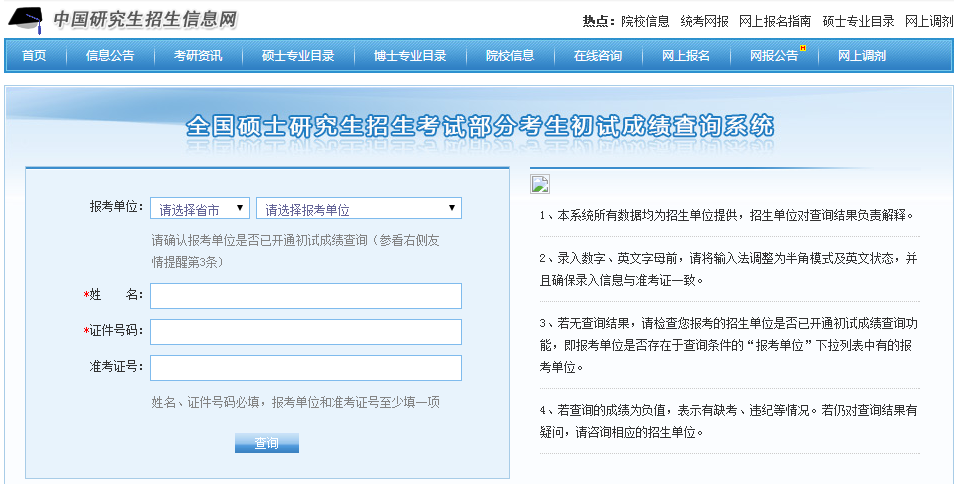The height and width of the screenshot is (484, 958).
Task: Focus the 证件号码 input field
Action: 305,332
